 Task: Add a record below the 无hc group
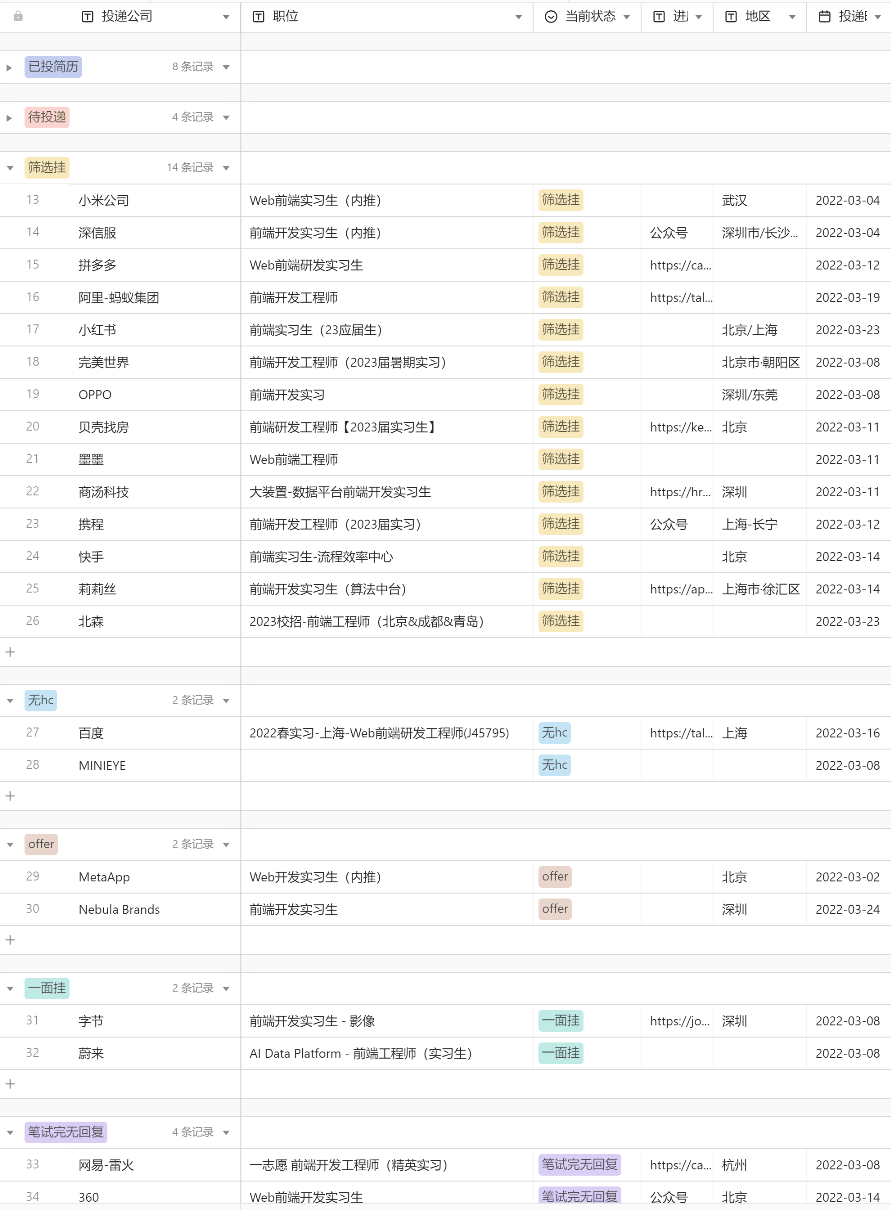[x=10, y=796]
